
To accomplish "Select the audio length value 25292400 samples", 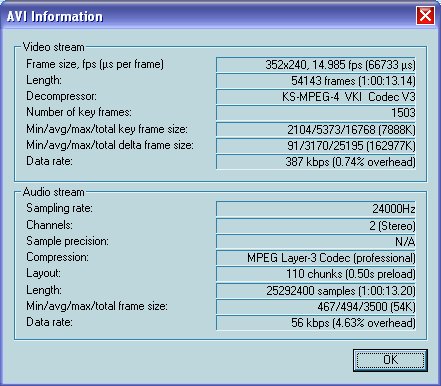I will (316, 291).
